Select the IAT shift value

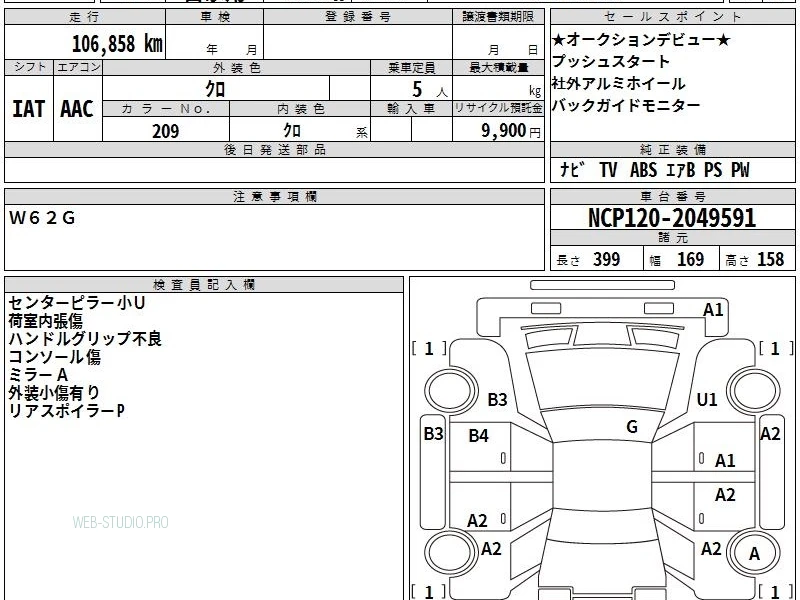(29, 109)
